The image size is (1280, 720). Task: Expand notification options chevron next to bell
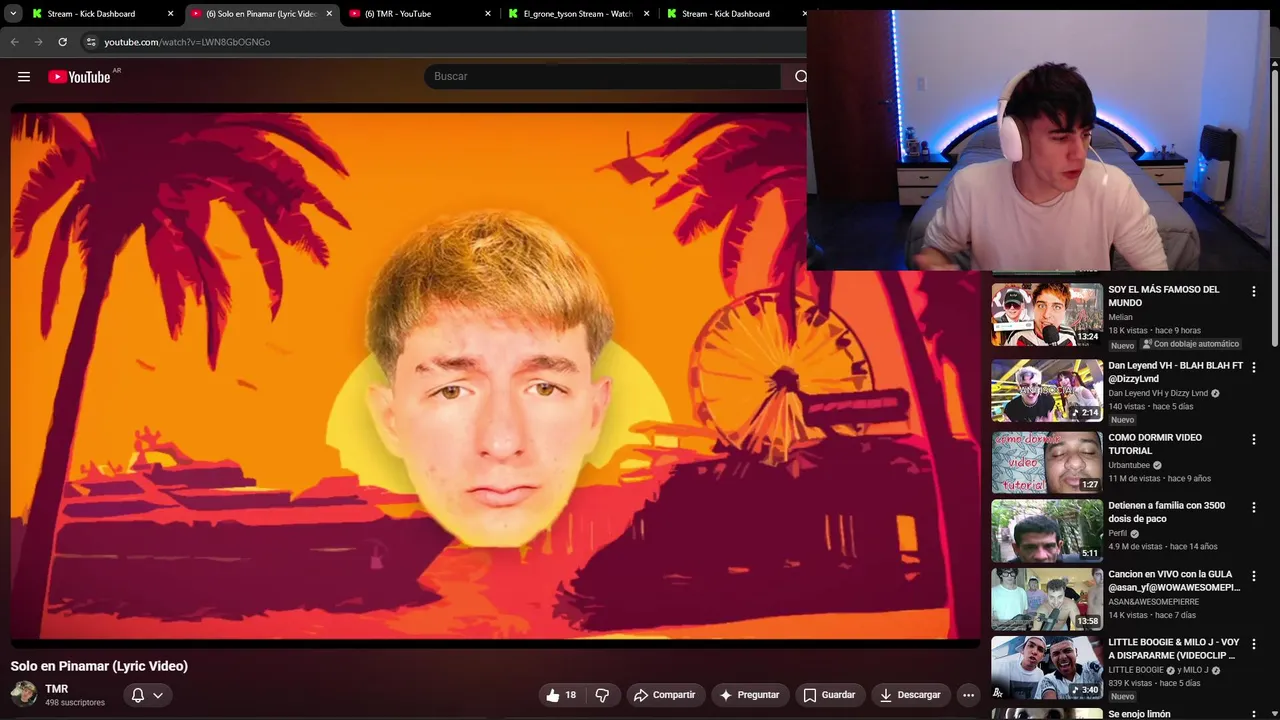158,695
